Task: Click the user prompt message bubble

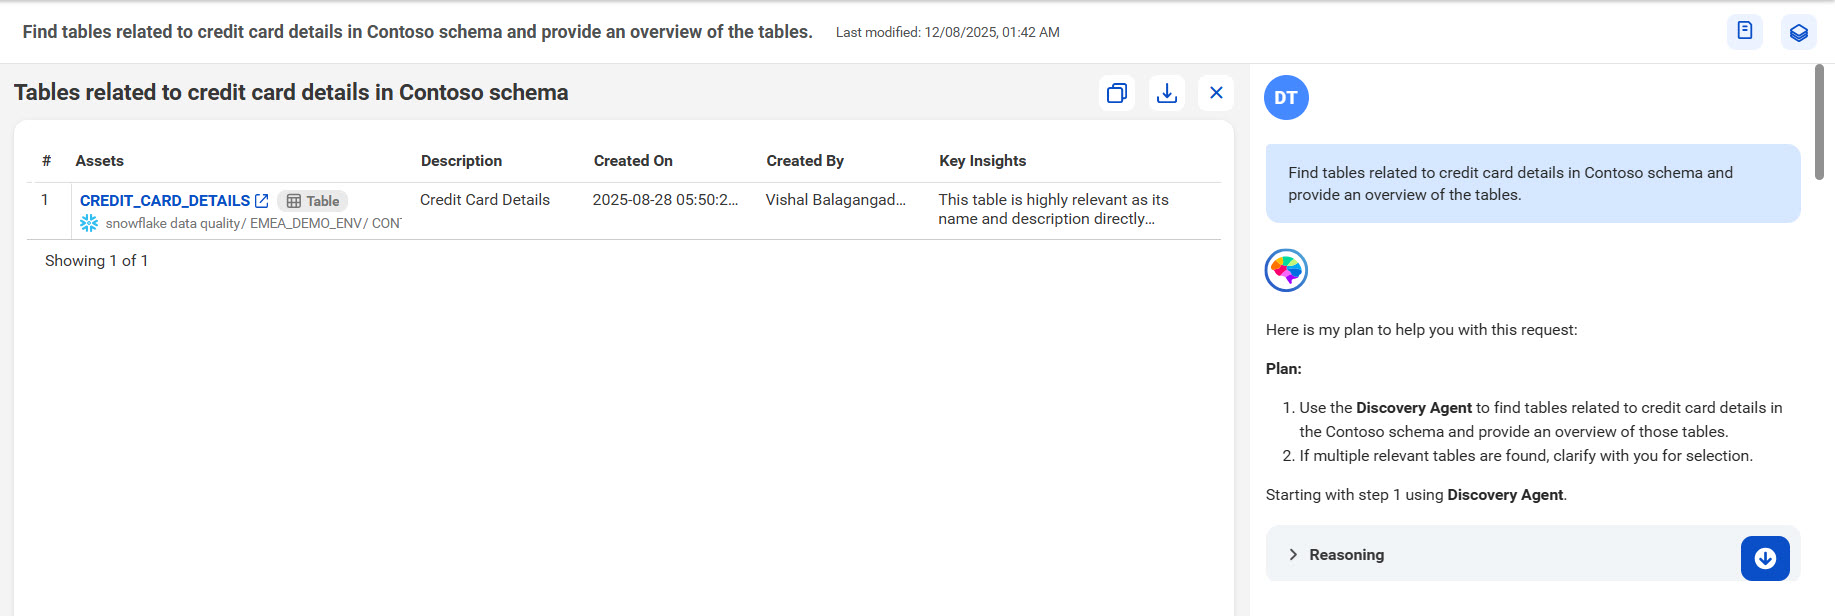Action: [1533, 183]
